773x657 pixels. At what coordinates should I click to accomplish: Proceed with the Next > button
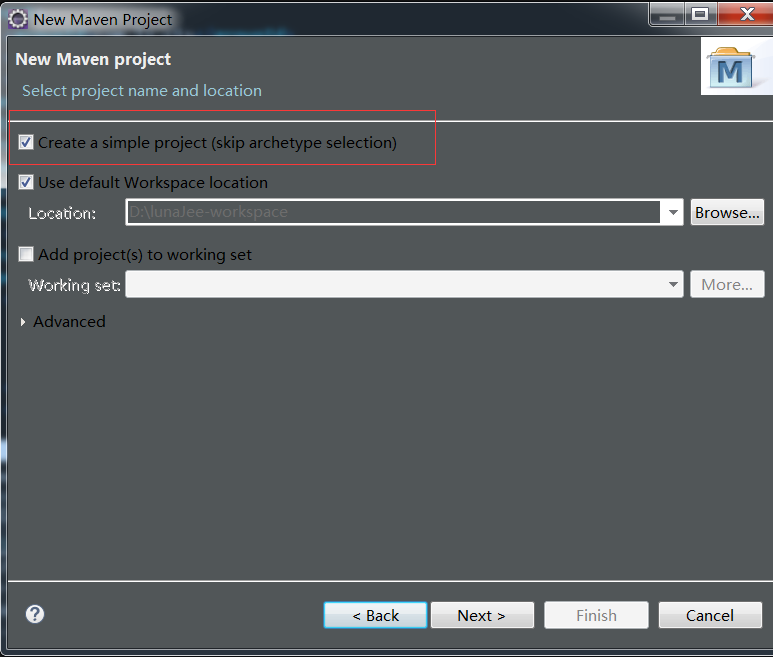[482, 615]
